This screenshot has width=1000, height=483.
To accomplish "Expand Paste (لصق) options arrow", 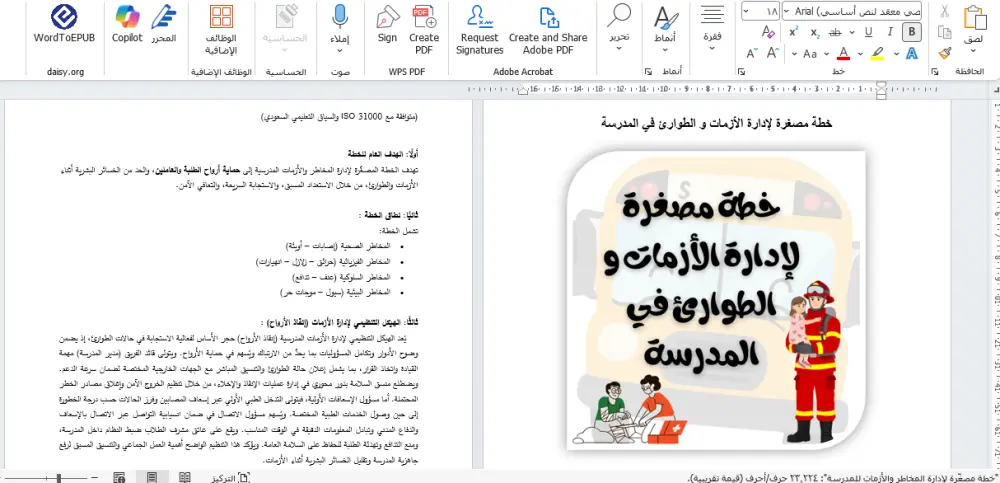I will [974, 51].
